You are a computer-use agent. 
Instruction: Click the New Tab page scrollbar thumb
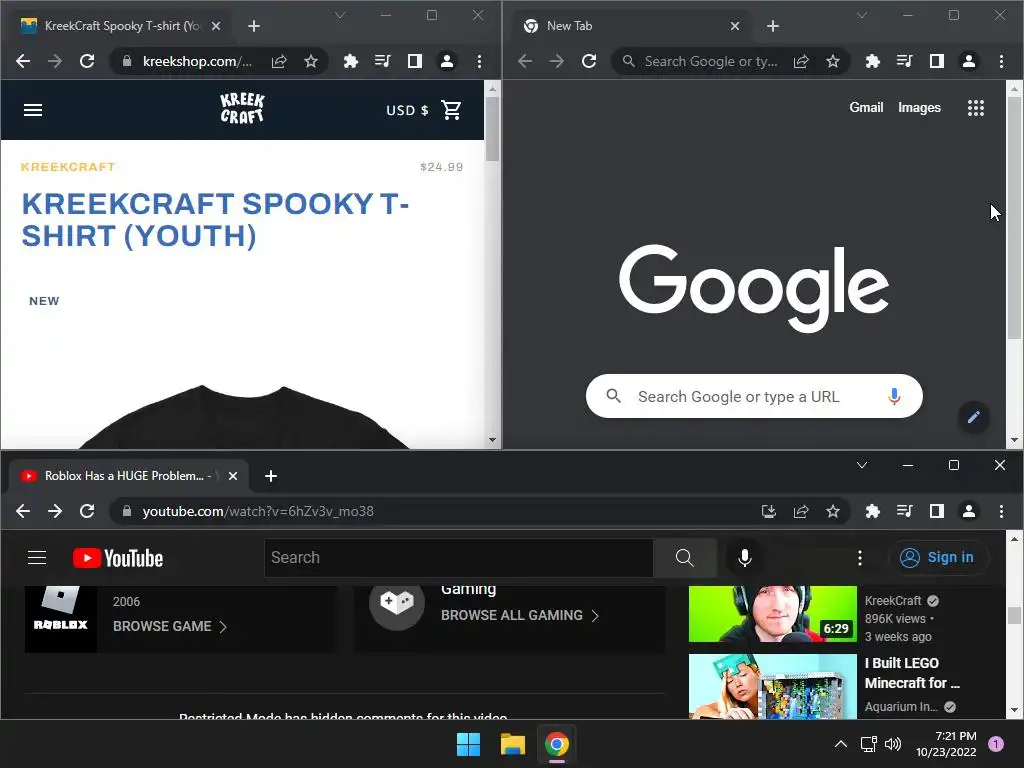coord(1014,217)
